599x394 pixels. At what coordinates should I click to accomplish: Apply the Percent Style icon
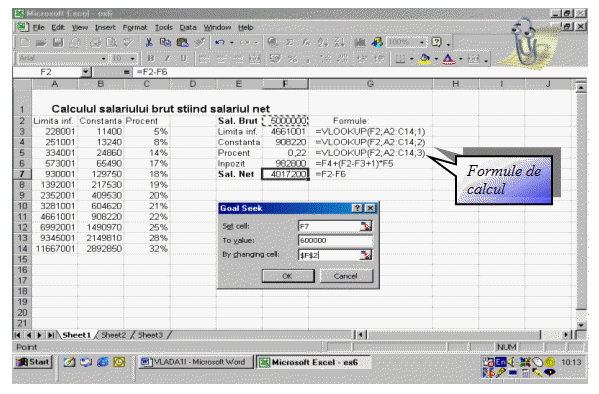point(293,59)
